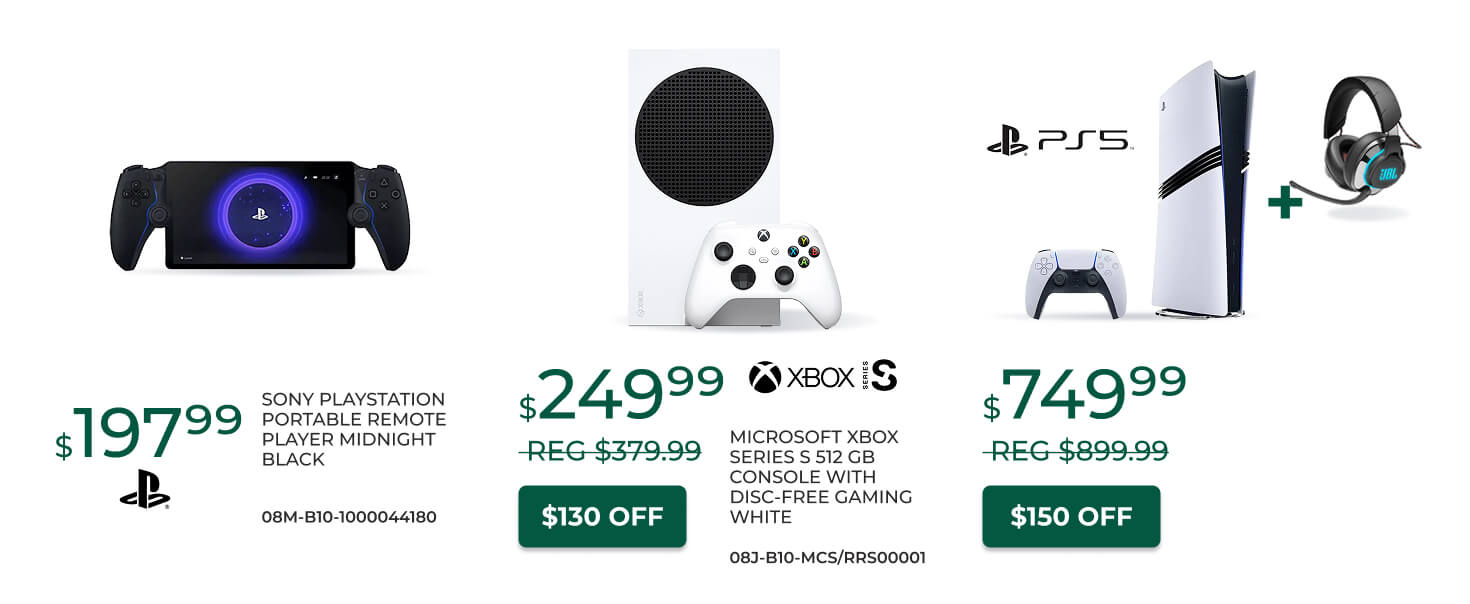Click SKU 08J-B10-MCS/RRS00001 text

point(827,558)
